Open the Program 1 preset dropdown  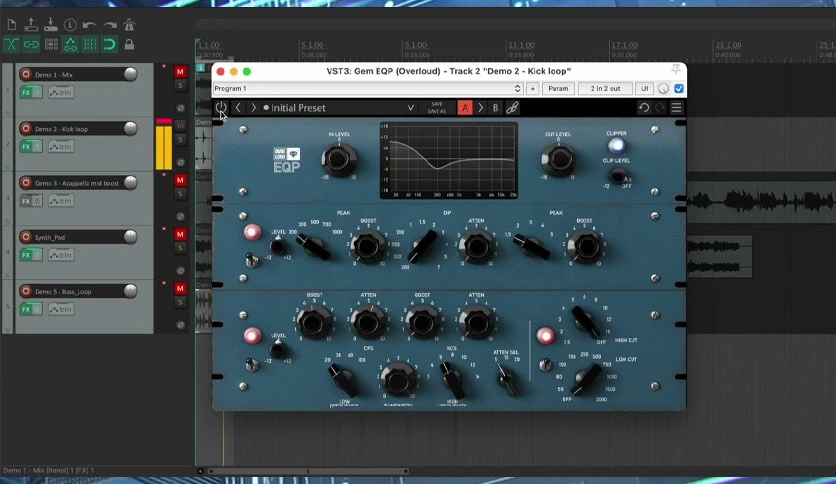pyautogui.click(x=368, y=88)
